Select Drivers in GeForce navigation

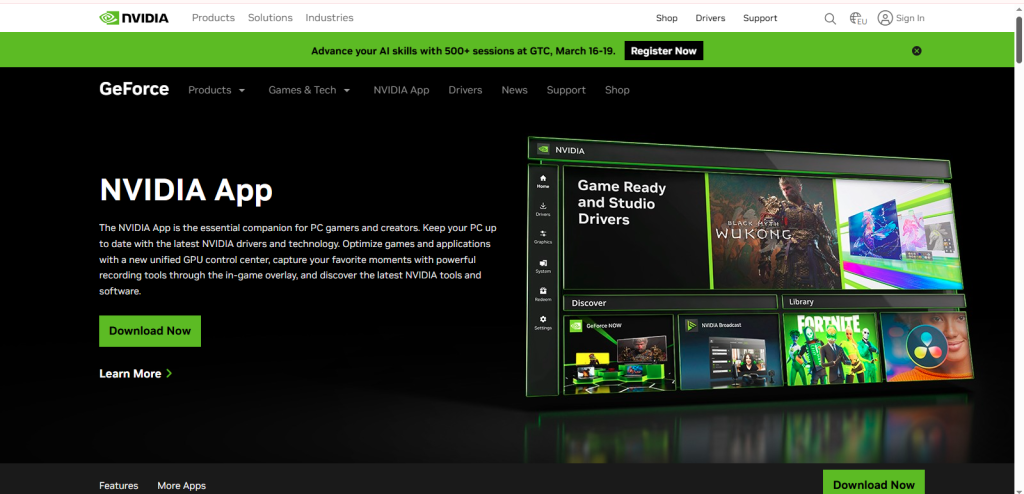point(465,90)
